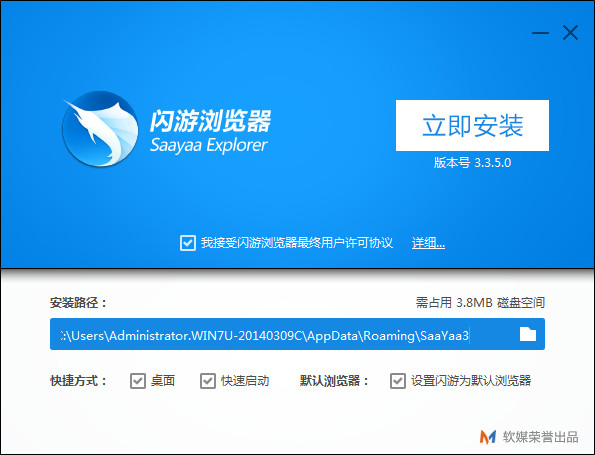This screenshot has height=455, width=595.
Task: Open the 详细... license details link
Action: tap(428, 243)
